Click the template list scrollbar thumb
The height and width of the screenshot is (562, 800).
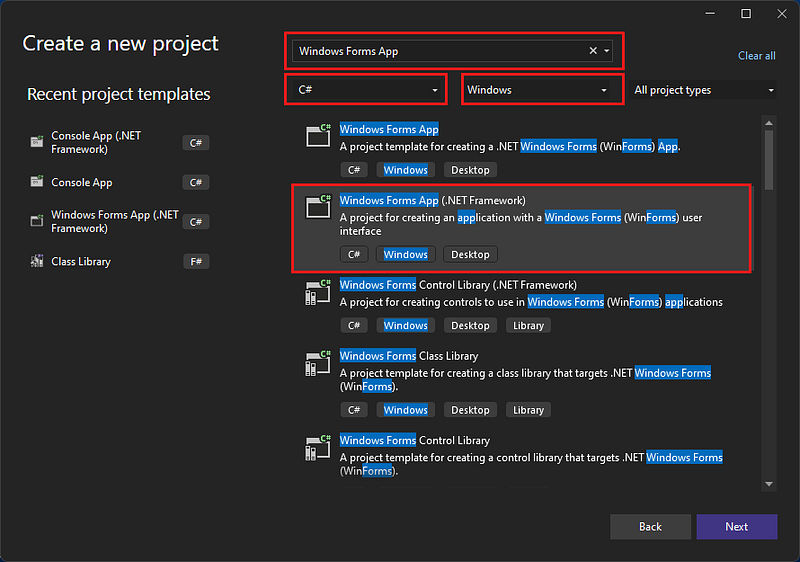coord(769,160)
